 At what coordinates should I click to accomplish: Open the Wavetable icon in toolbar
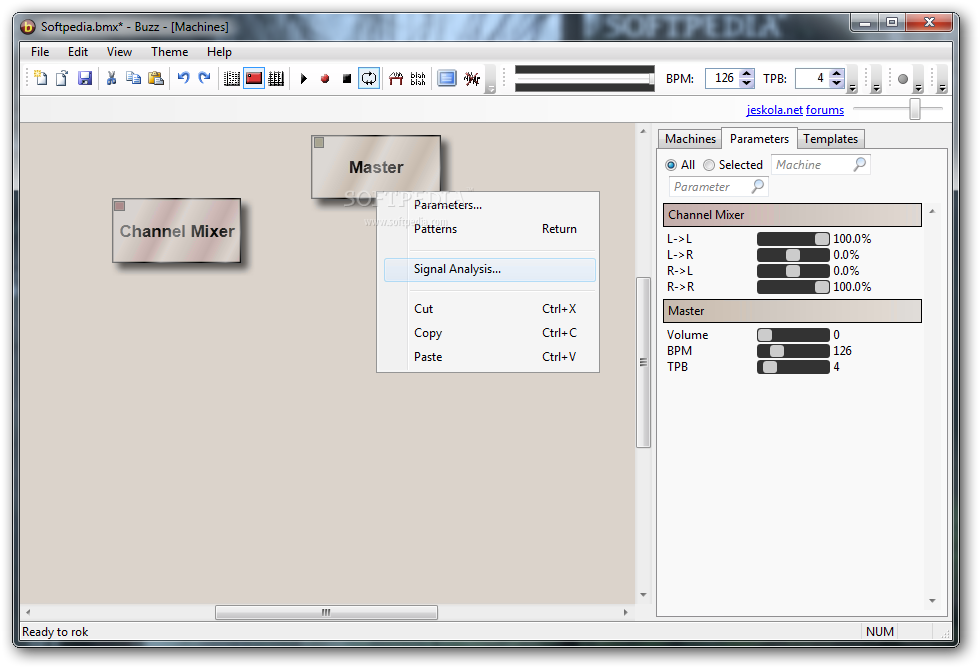[396, 78]
